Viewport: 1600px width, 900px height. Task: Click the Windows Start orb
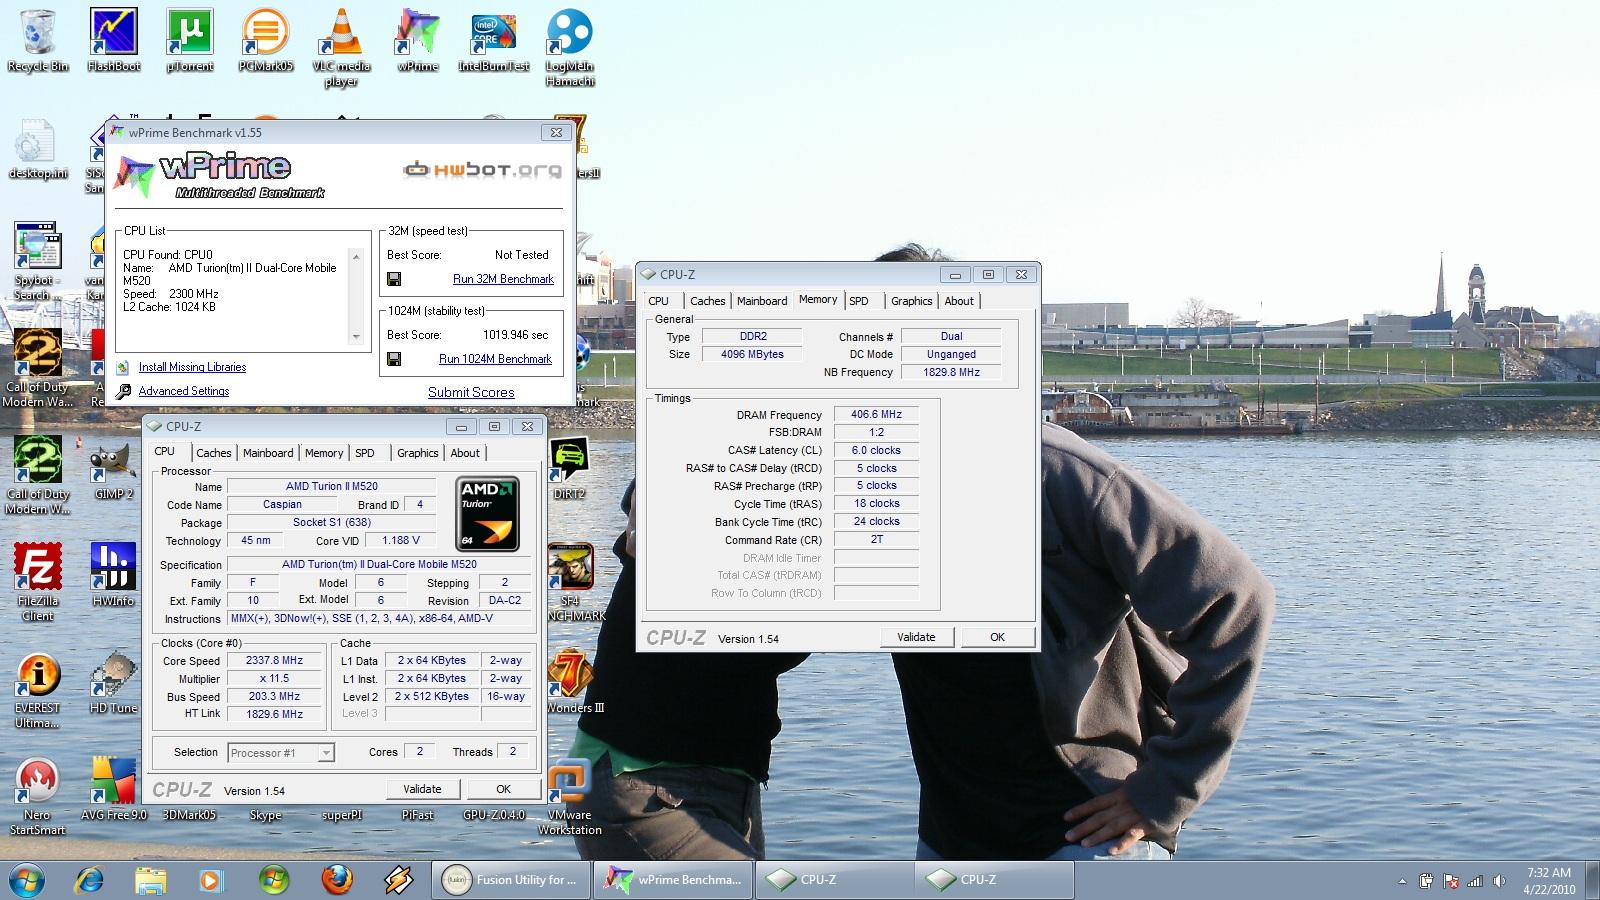pos(28,880)
